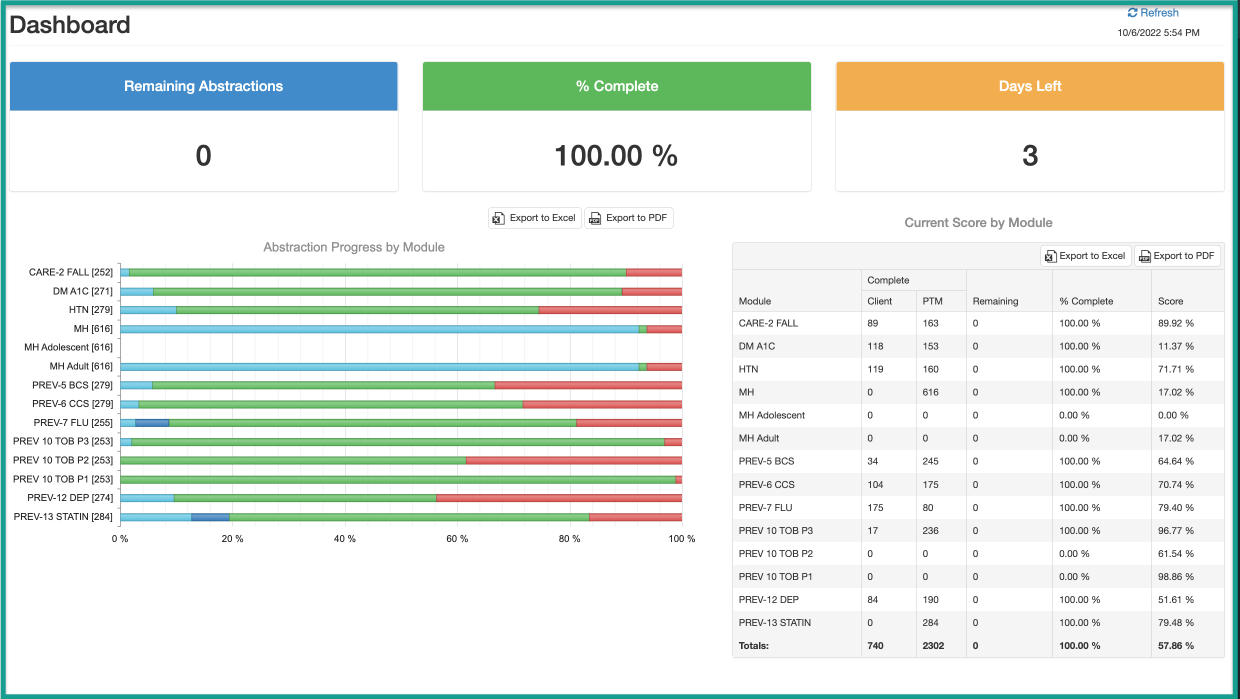Click the circular refresh arrows icon top right
Image resolution: width=1240 pixels, height=699 pixels.
(x=1131, y=12)
